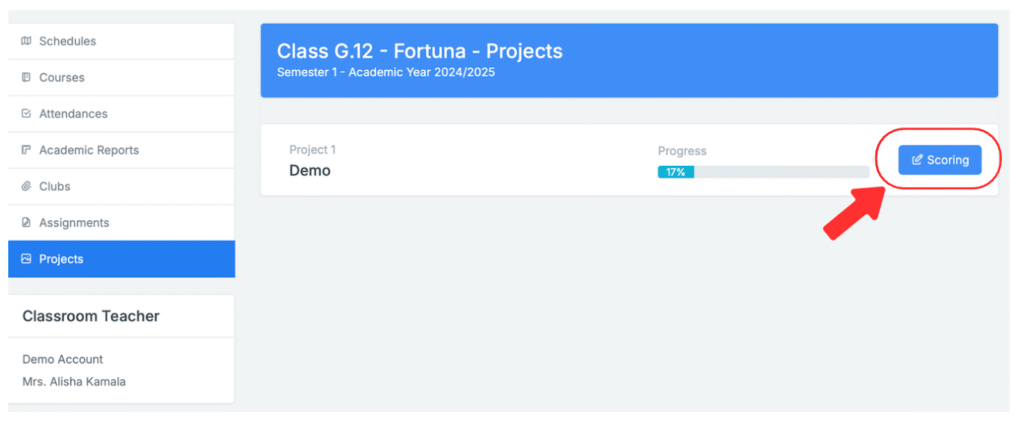The image size is (1024, 429).
Task: Click the pencil icon on Scoring button
Action: tap(917, 160)
